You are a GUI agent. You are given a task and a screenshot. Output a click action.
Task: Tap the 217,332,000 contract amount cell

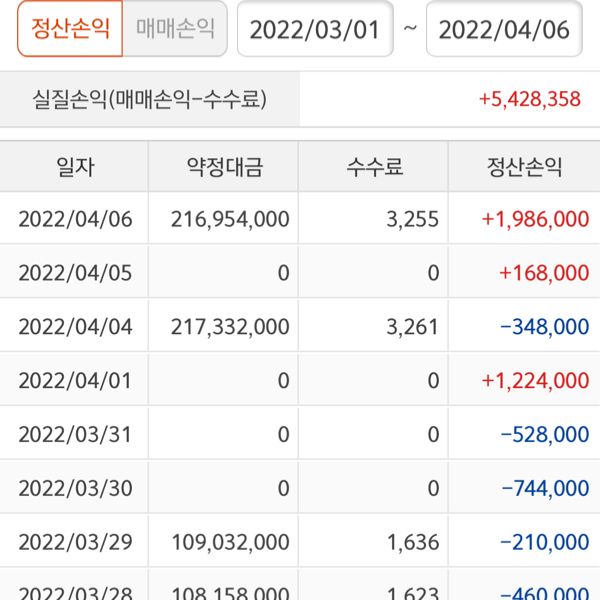[230, 326]
